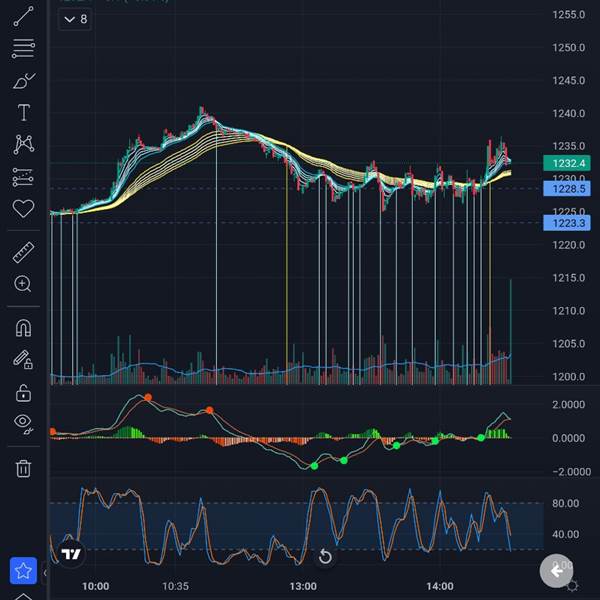The width and height of the screenshot is (600, 600).
Task: Select the Trend Line drawing tool
Action: 23,17
